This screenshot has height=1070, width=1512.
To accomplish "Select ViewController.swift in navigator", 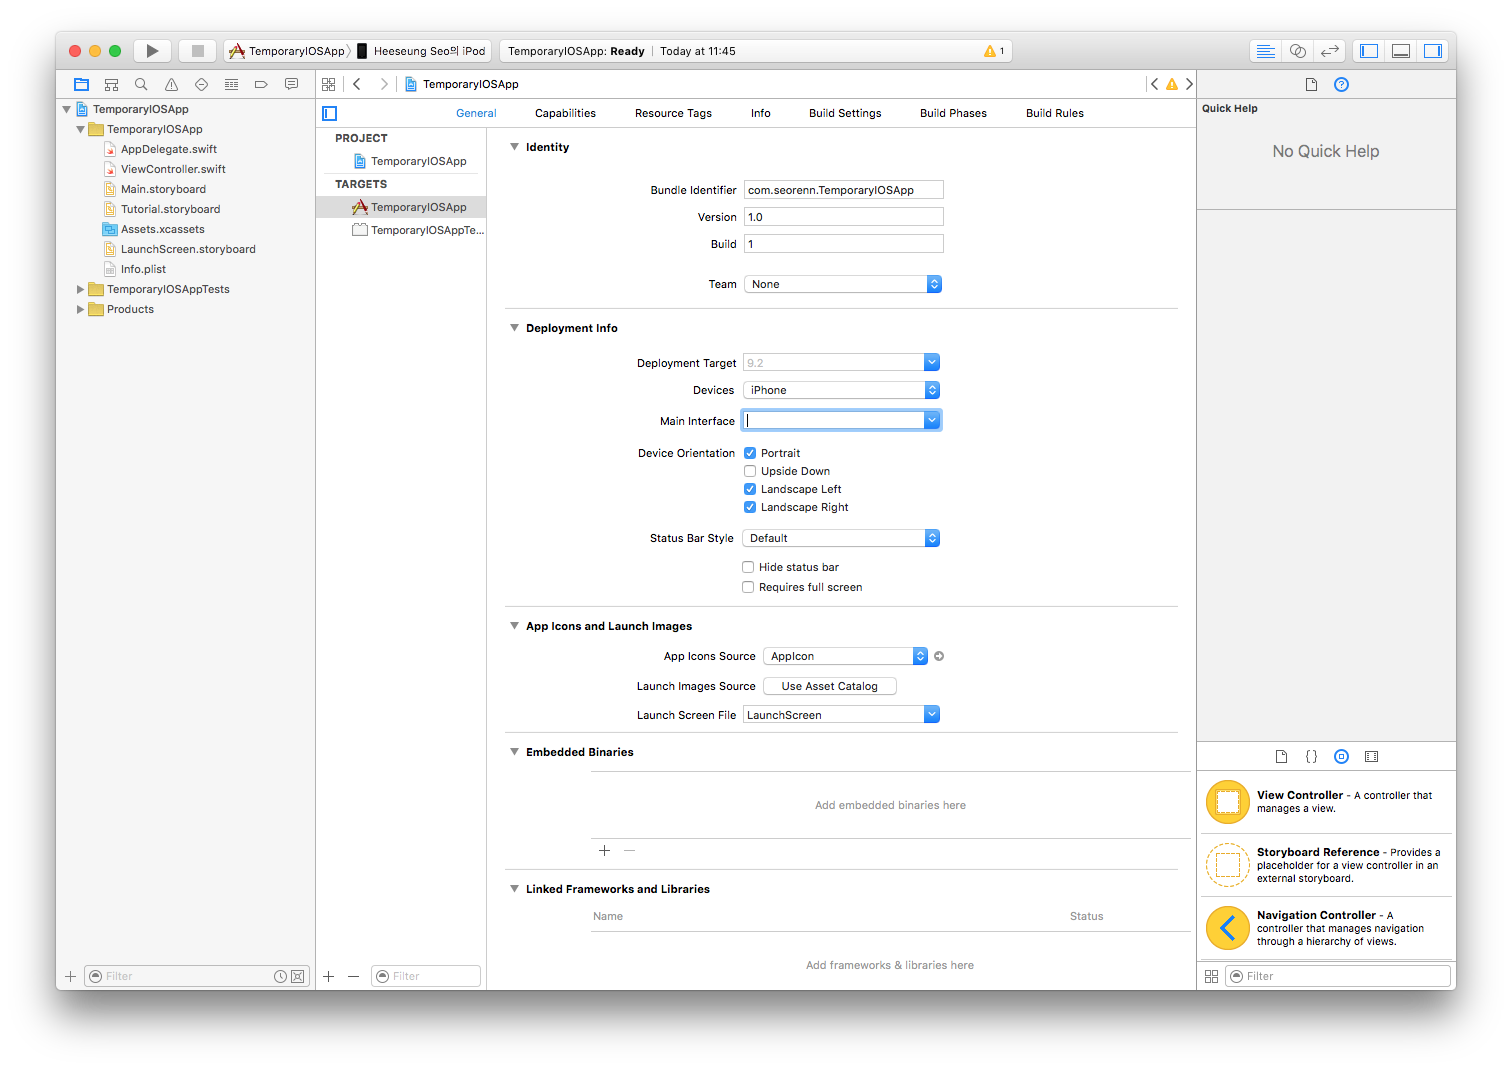I will [x=173, y=169].
